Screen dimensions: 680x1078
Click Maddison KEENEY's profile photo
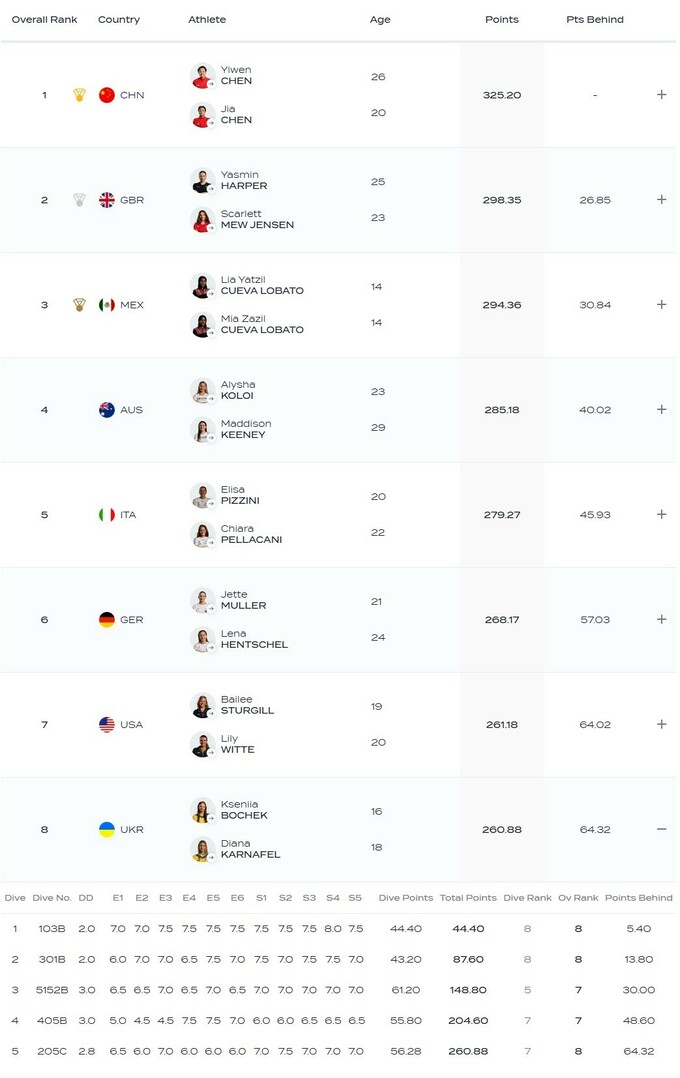203,430
